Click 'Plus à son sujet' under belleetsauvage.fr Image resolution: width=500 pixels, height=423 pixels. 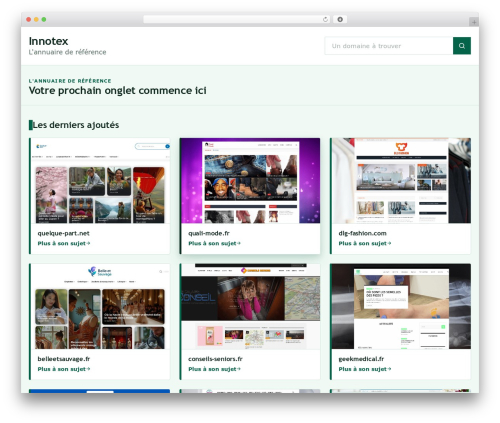(64, 369)
